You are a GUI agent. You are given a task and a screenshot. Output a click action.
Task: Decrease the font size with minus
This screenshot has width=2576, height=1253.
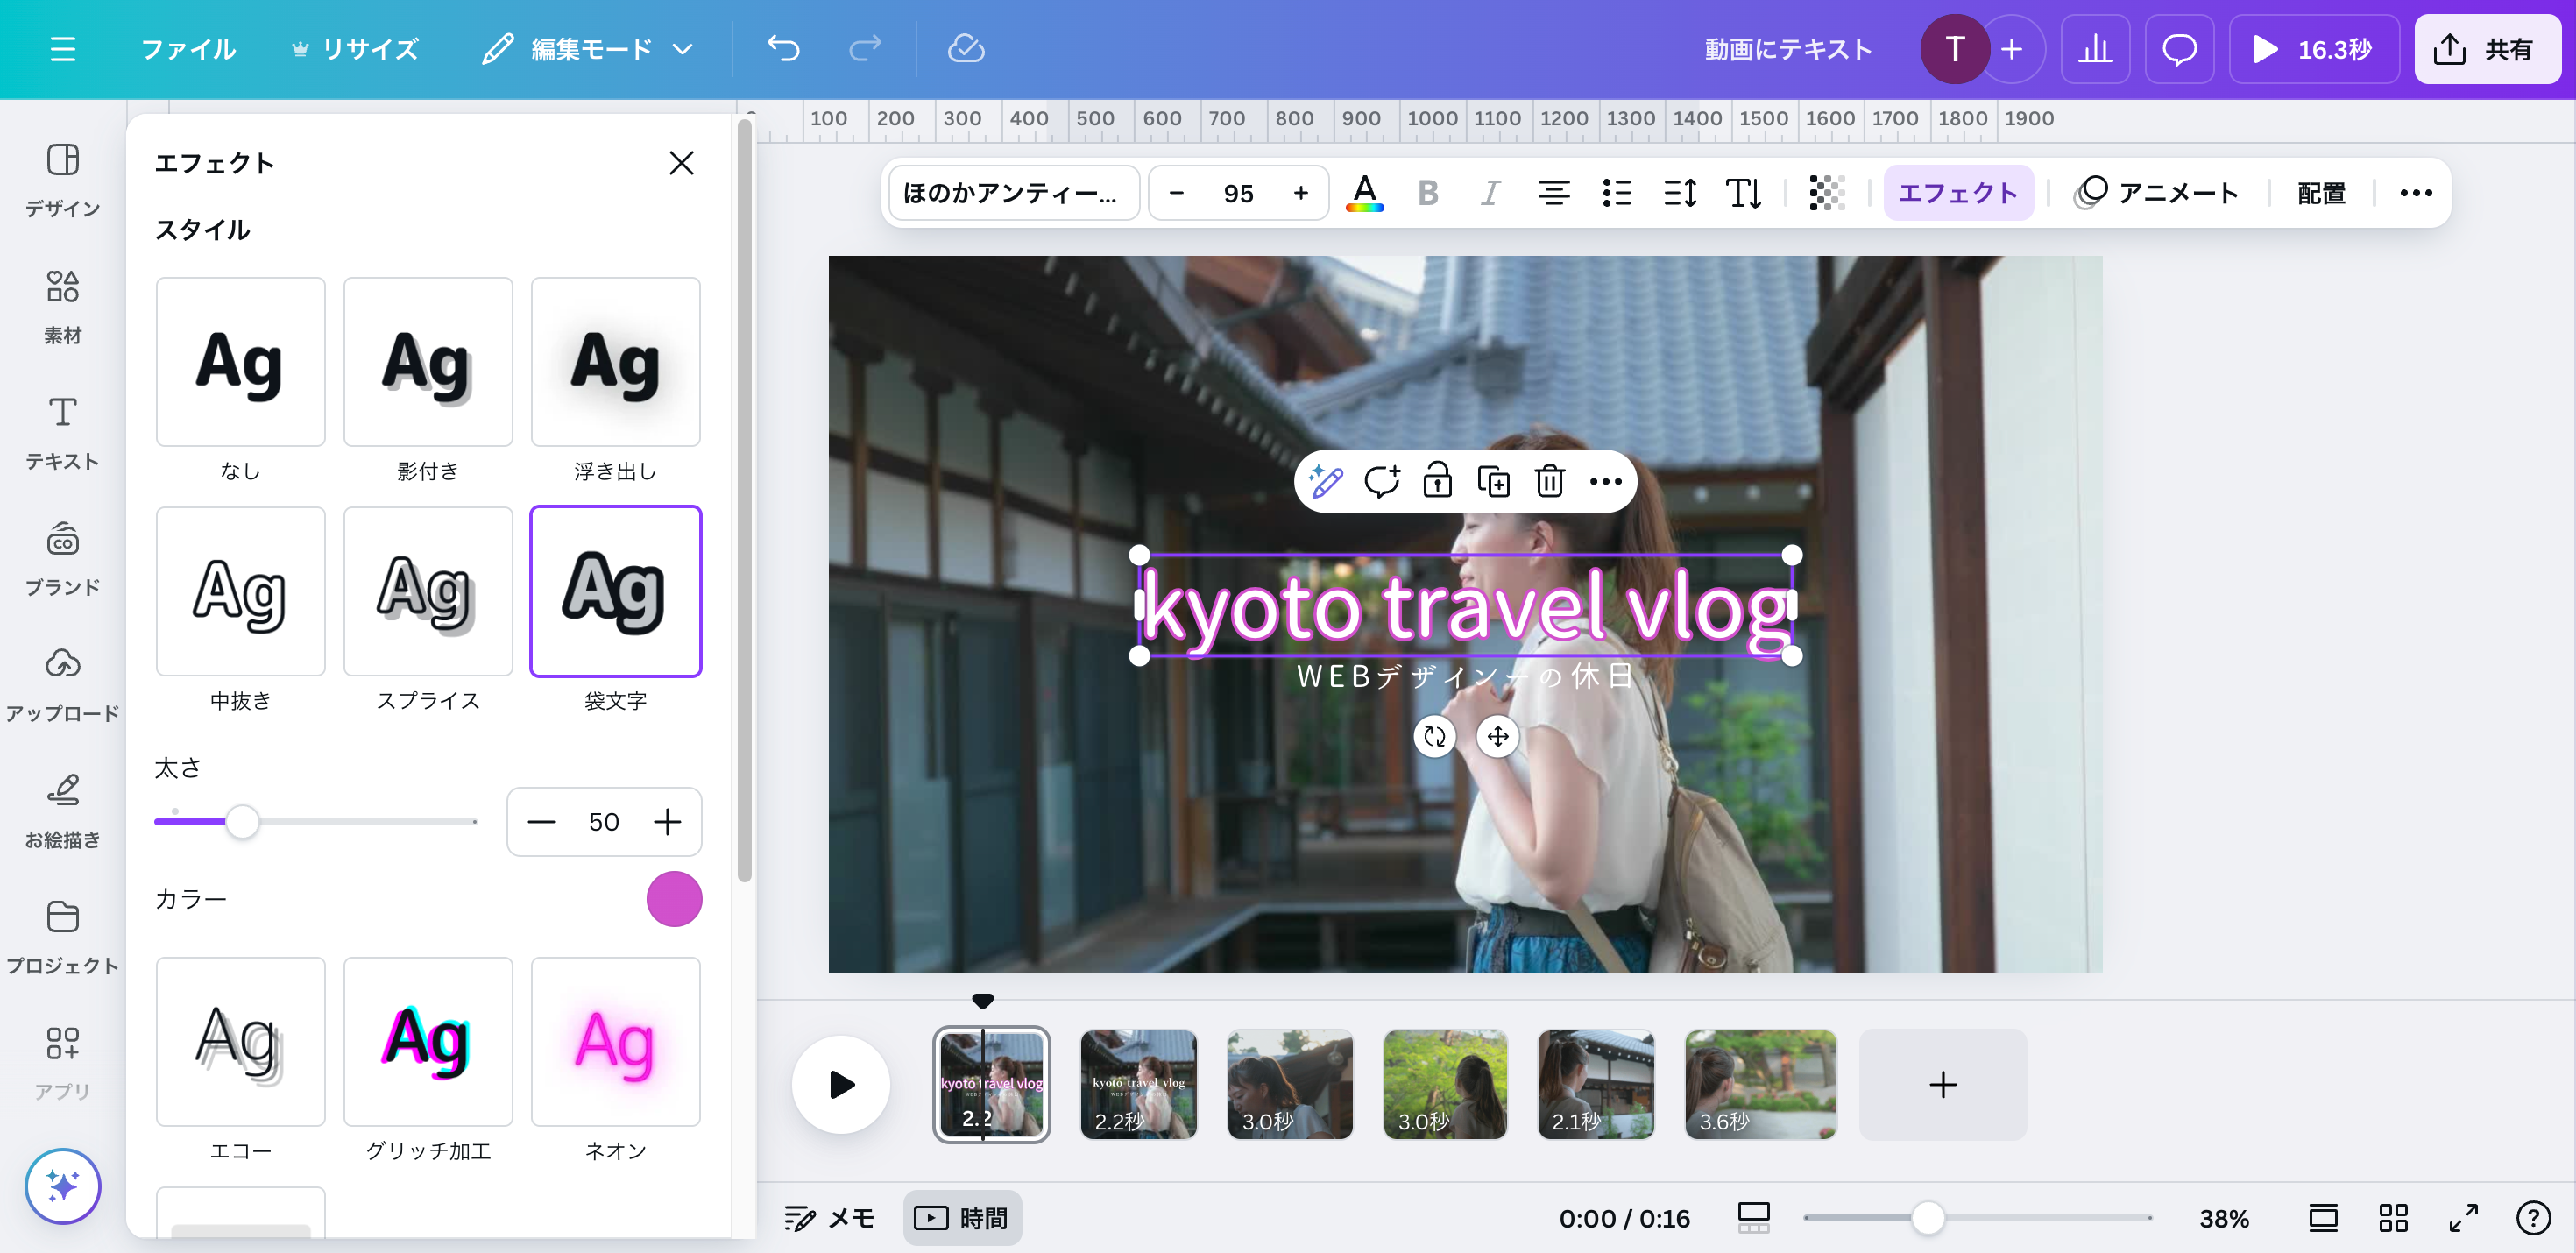(x=1177, y=193)
